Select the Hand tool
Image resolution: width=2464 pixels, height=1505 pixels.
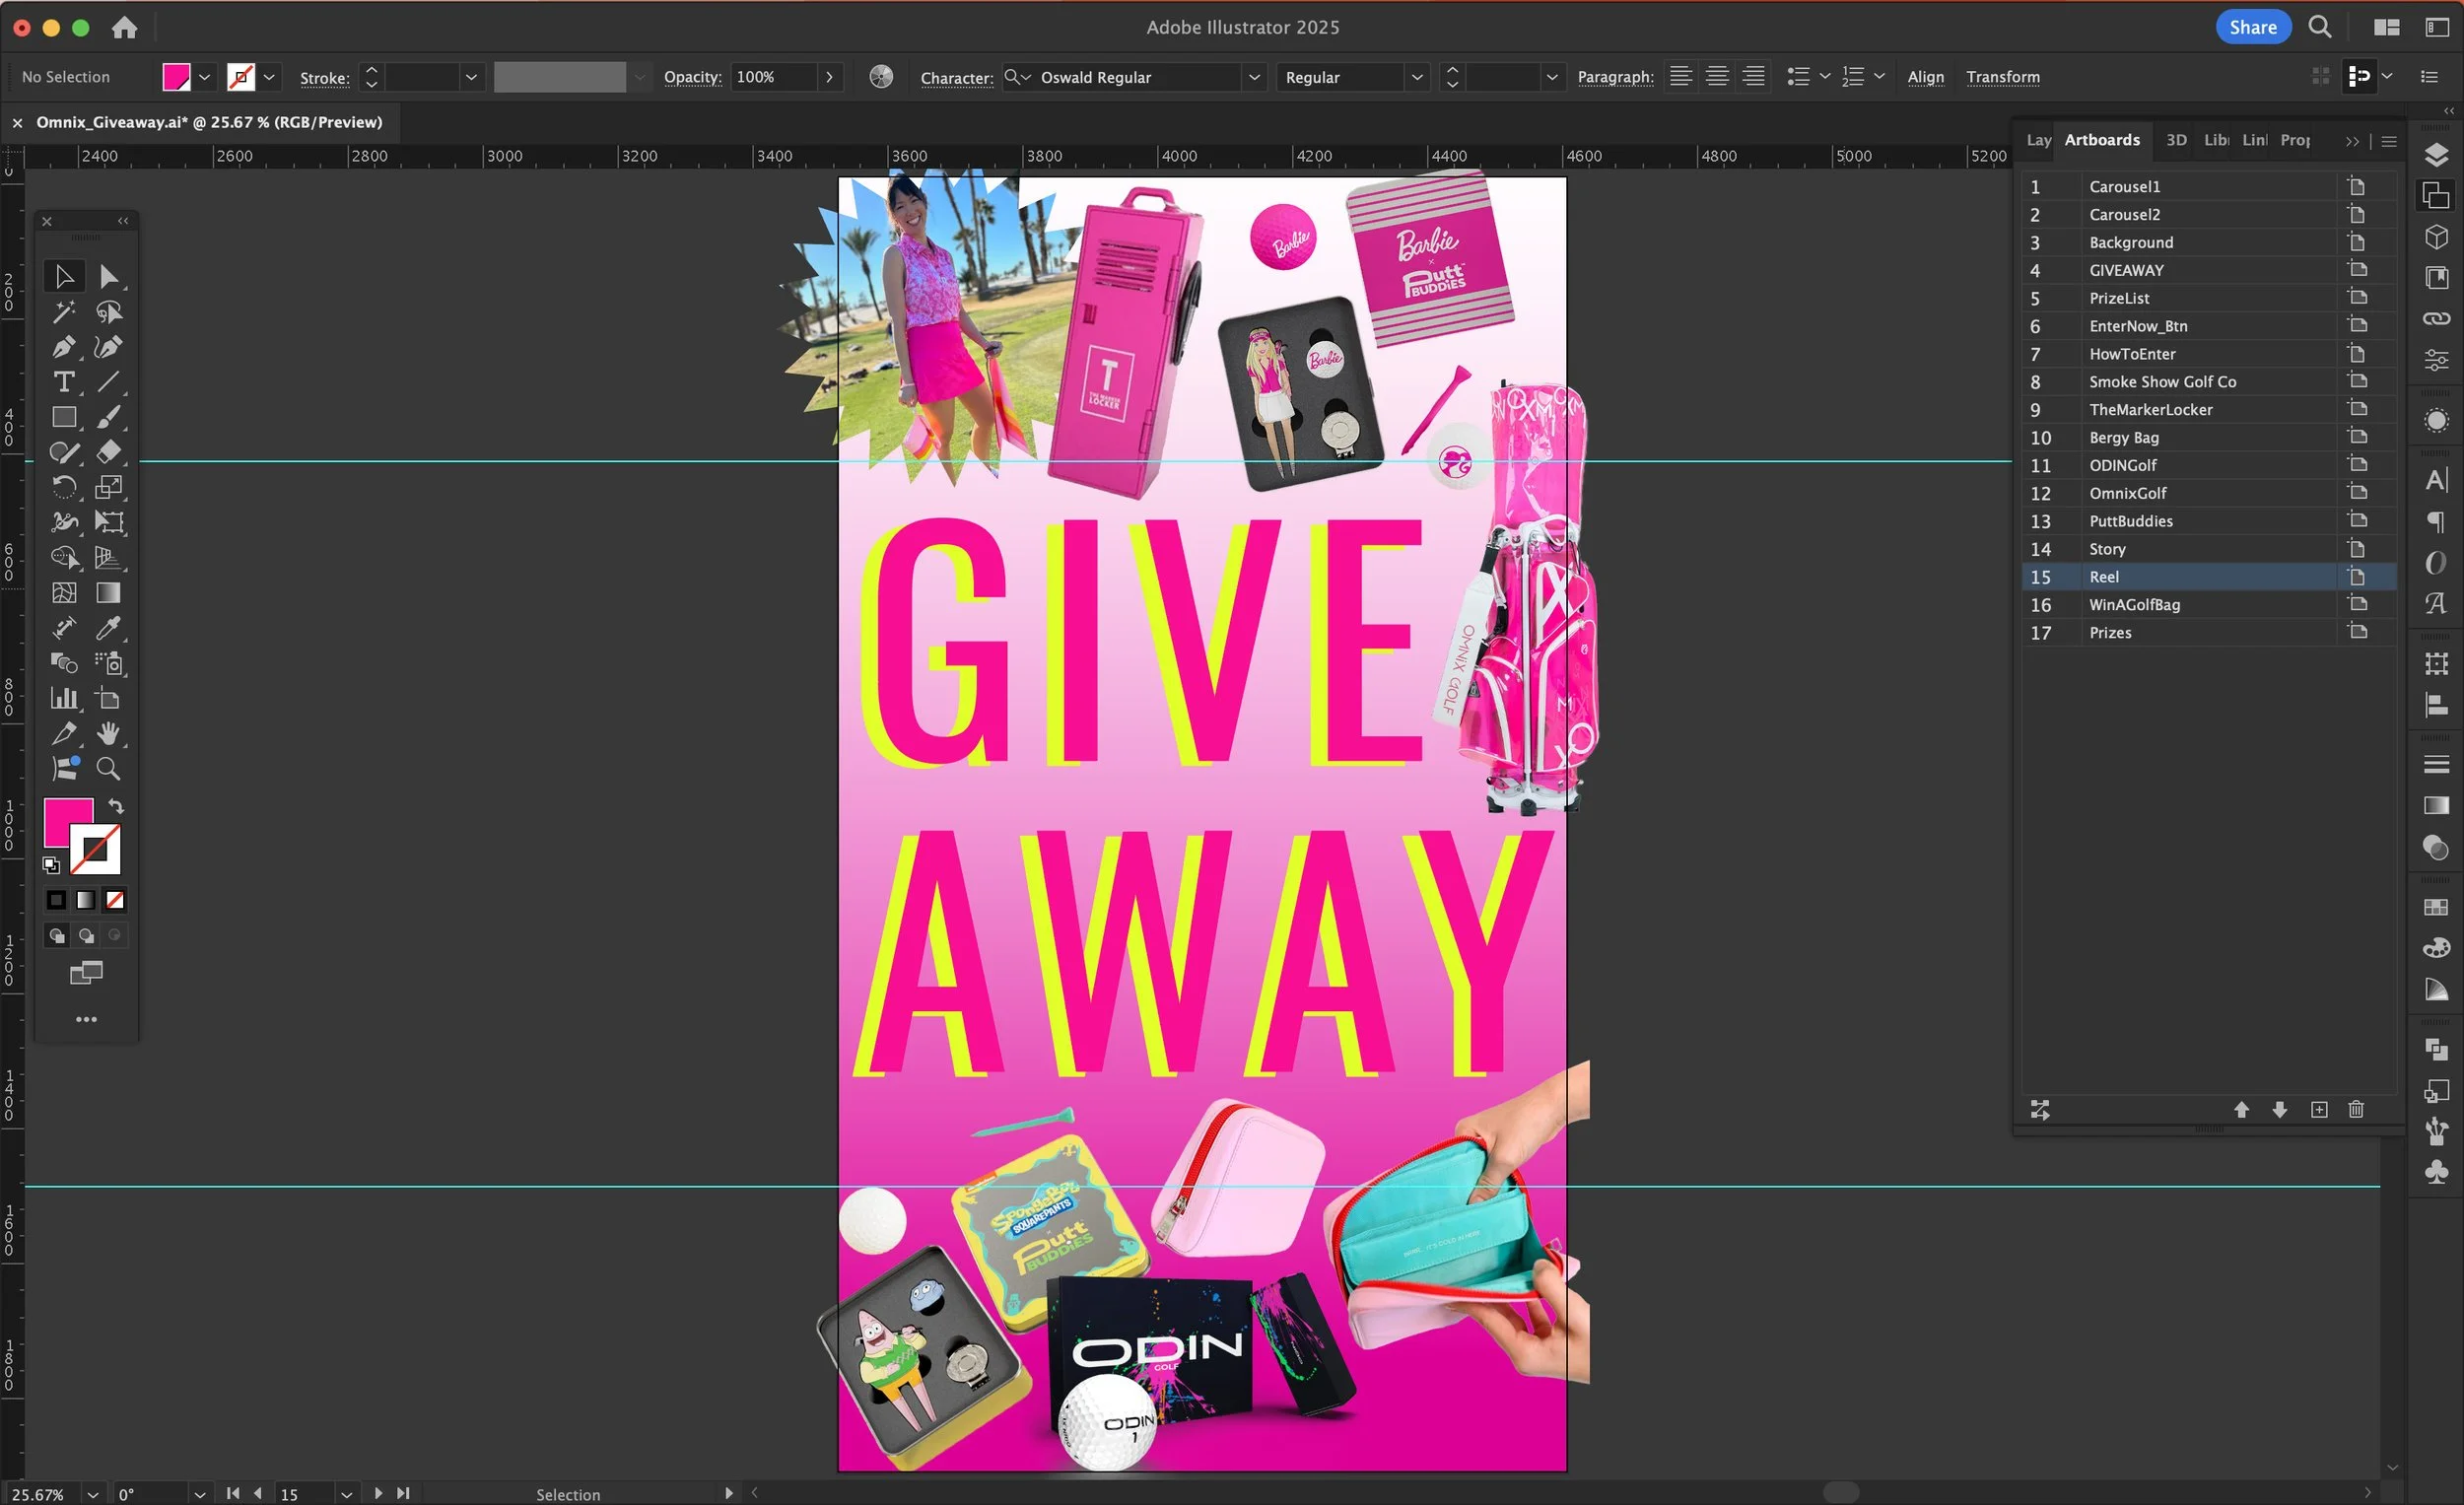pyautogui.click(x=108, y=734)
